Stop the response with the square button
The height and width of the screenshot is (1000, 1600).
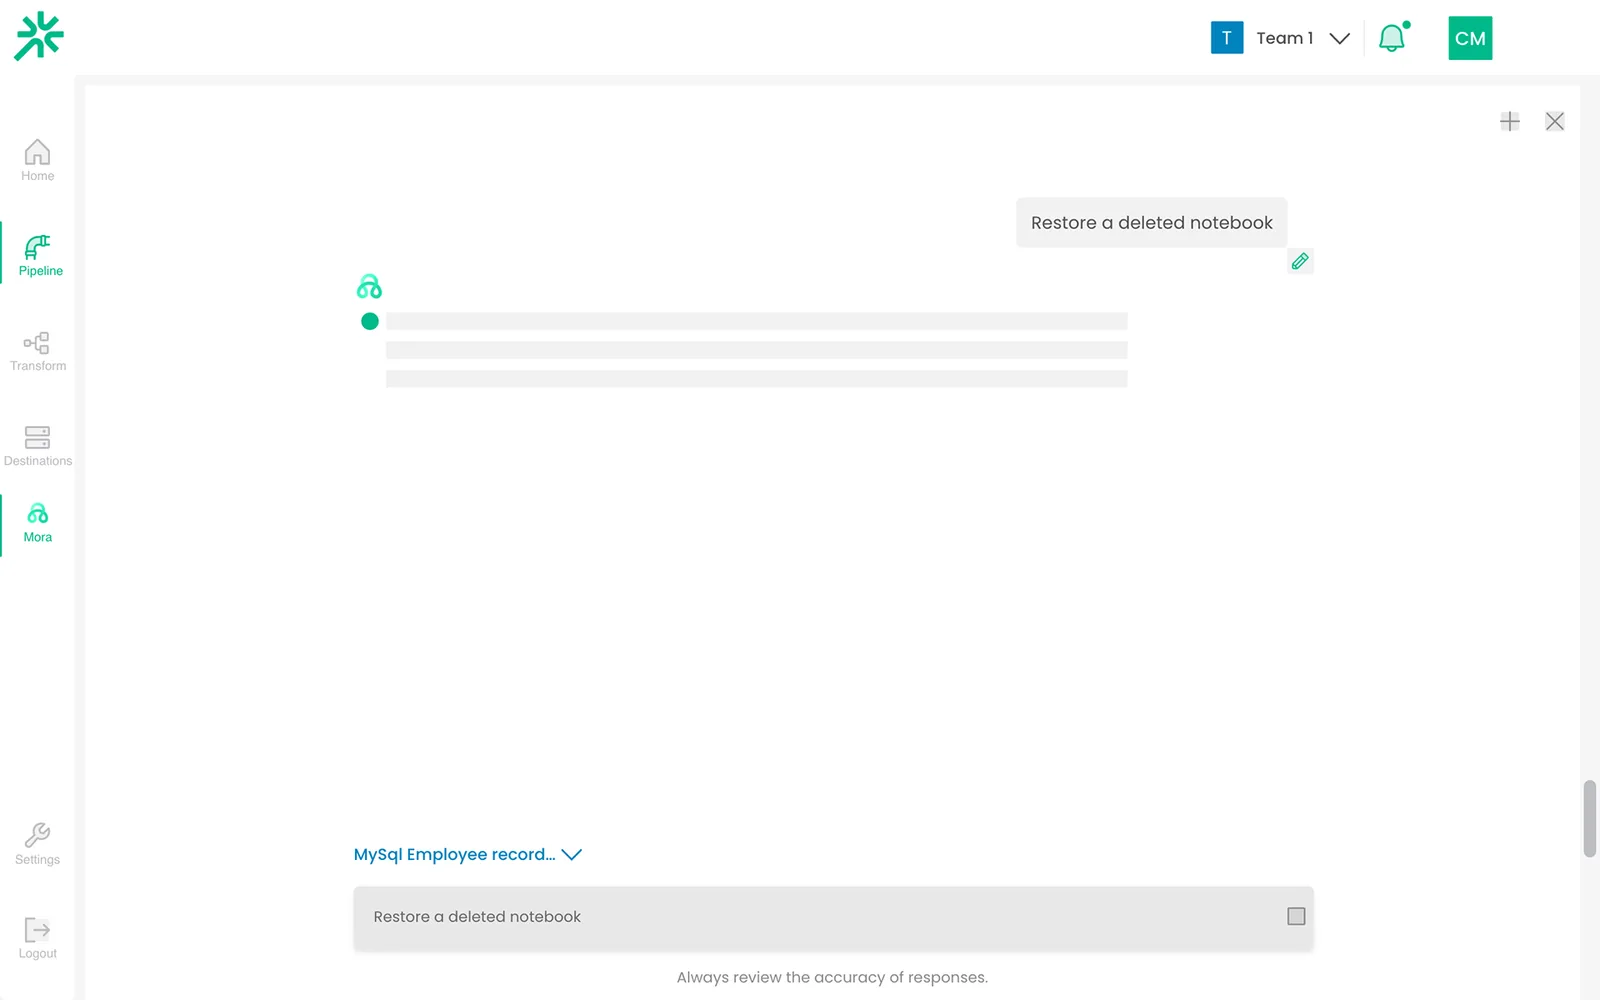1296,916
